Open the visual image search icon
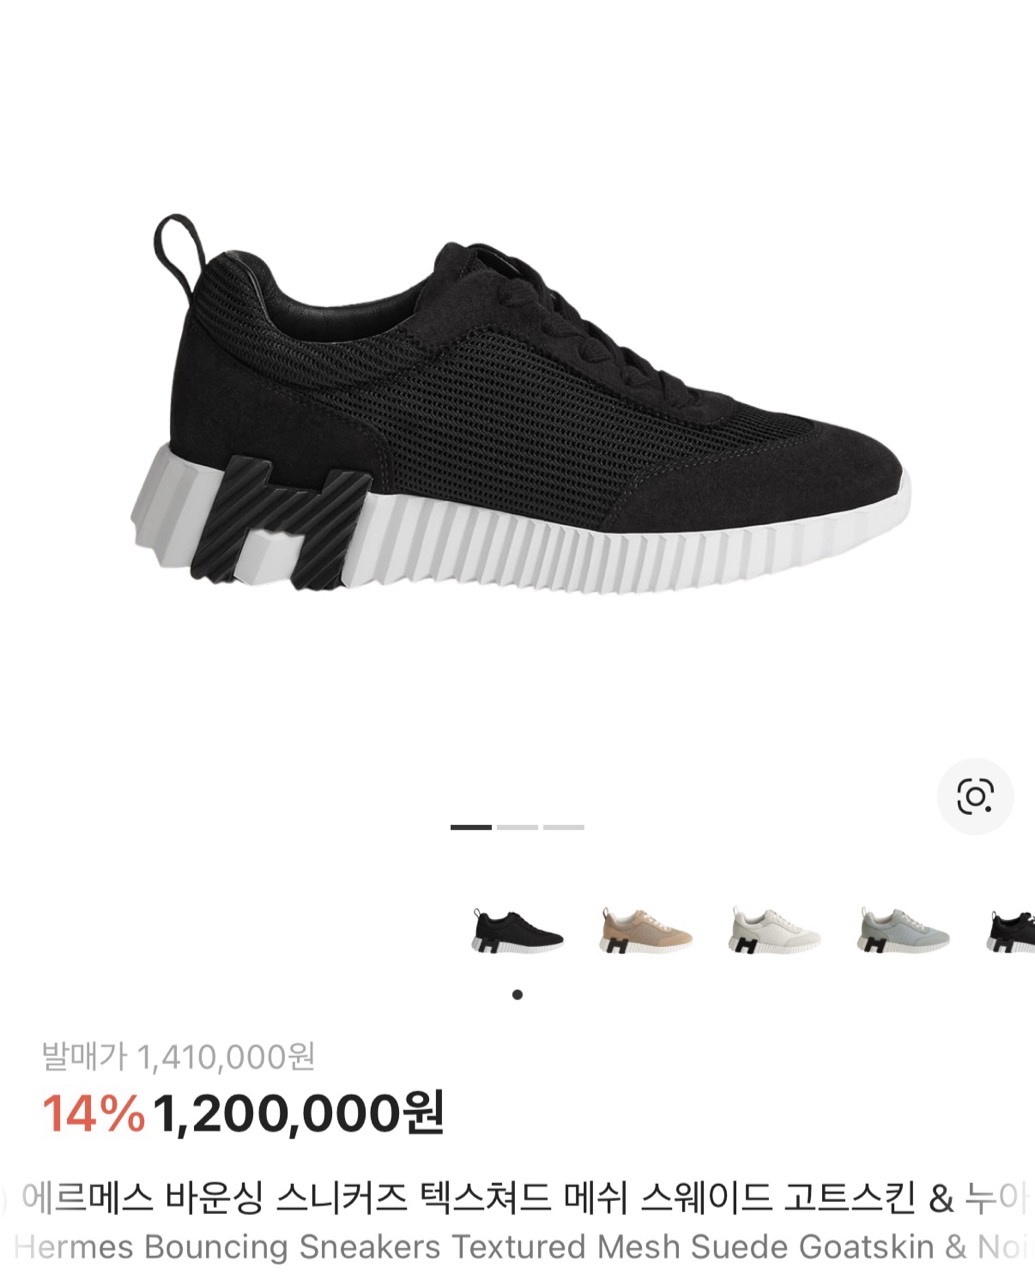Screen dimensions: 1035x1279 (975, 796)
